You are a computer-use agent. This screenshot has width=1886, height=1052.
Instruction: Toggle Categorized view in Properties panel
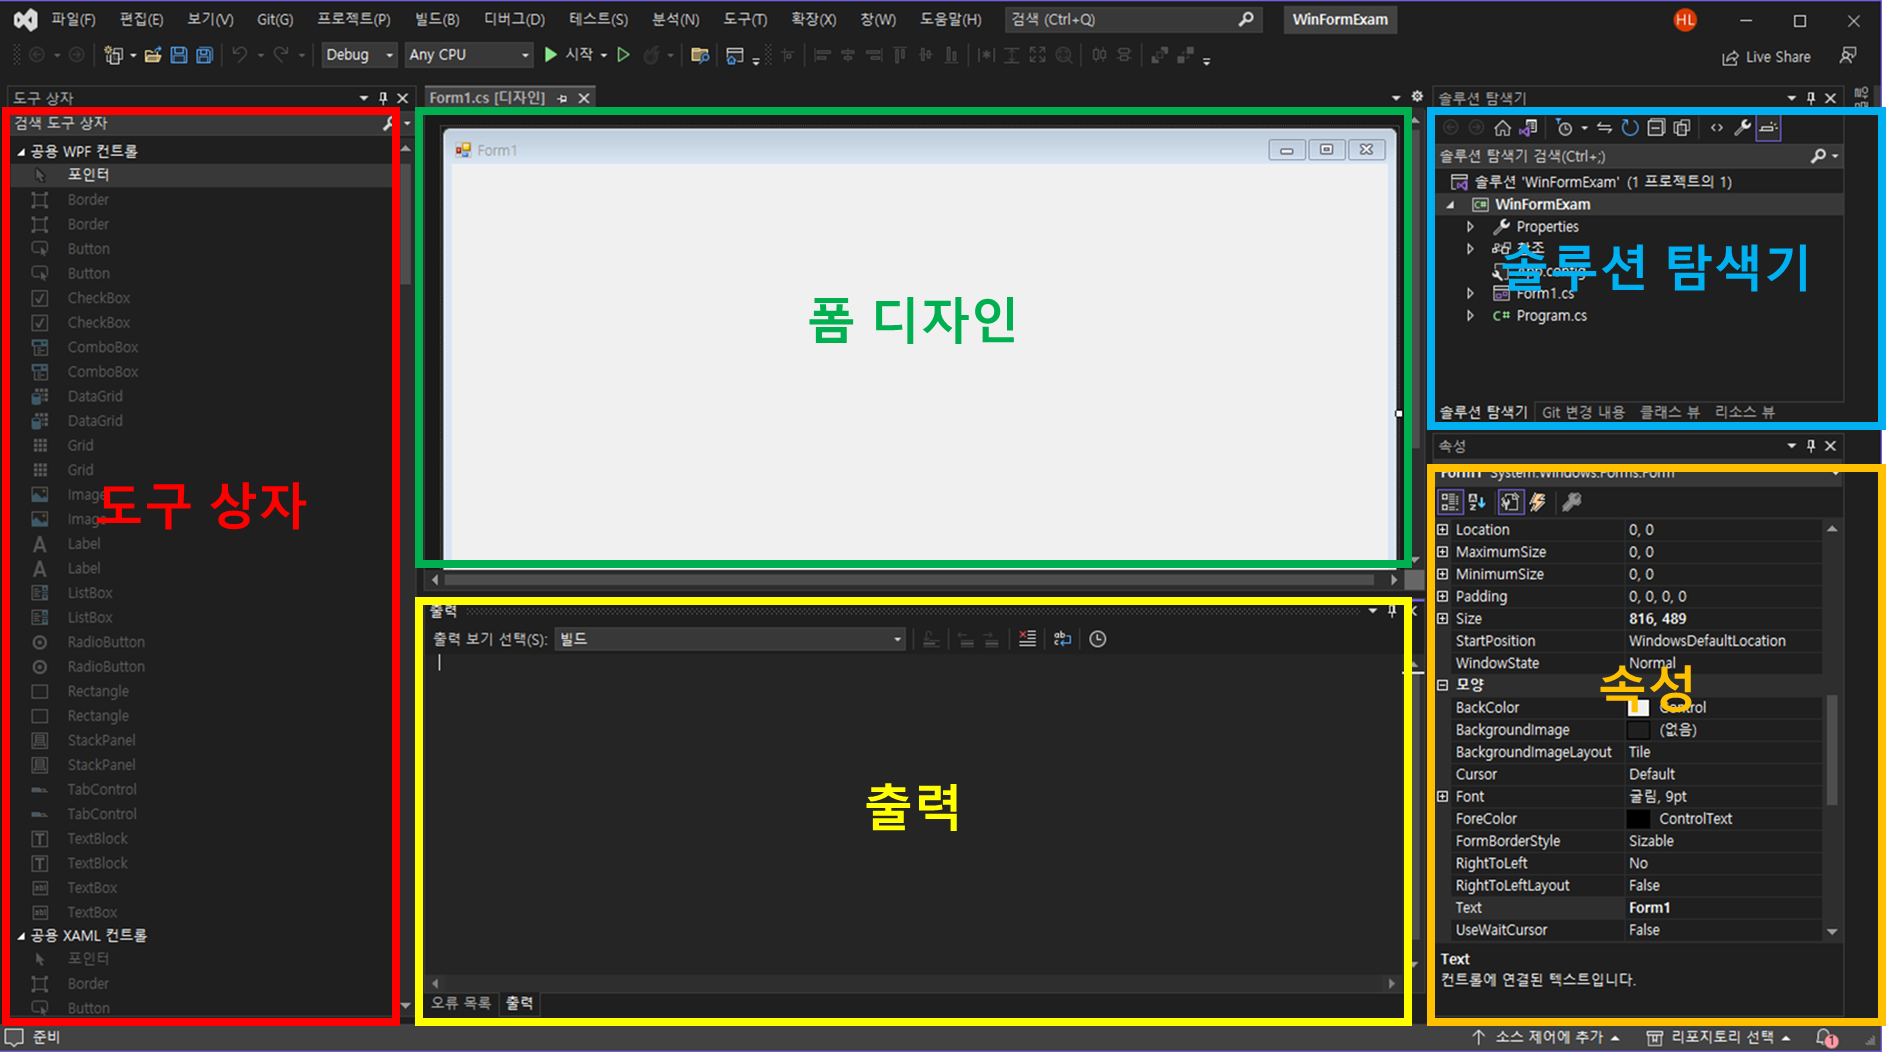[x=1450, y=502]
